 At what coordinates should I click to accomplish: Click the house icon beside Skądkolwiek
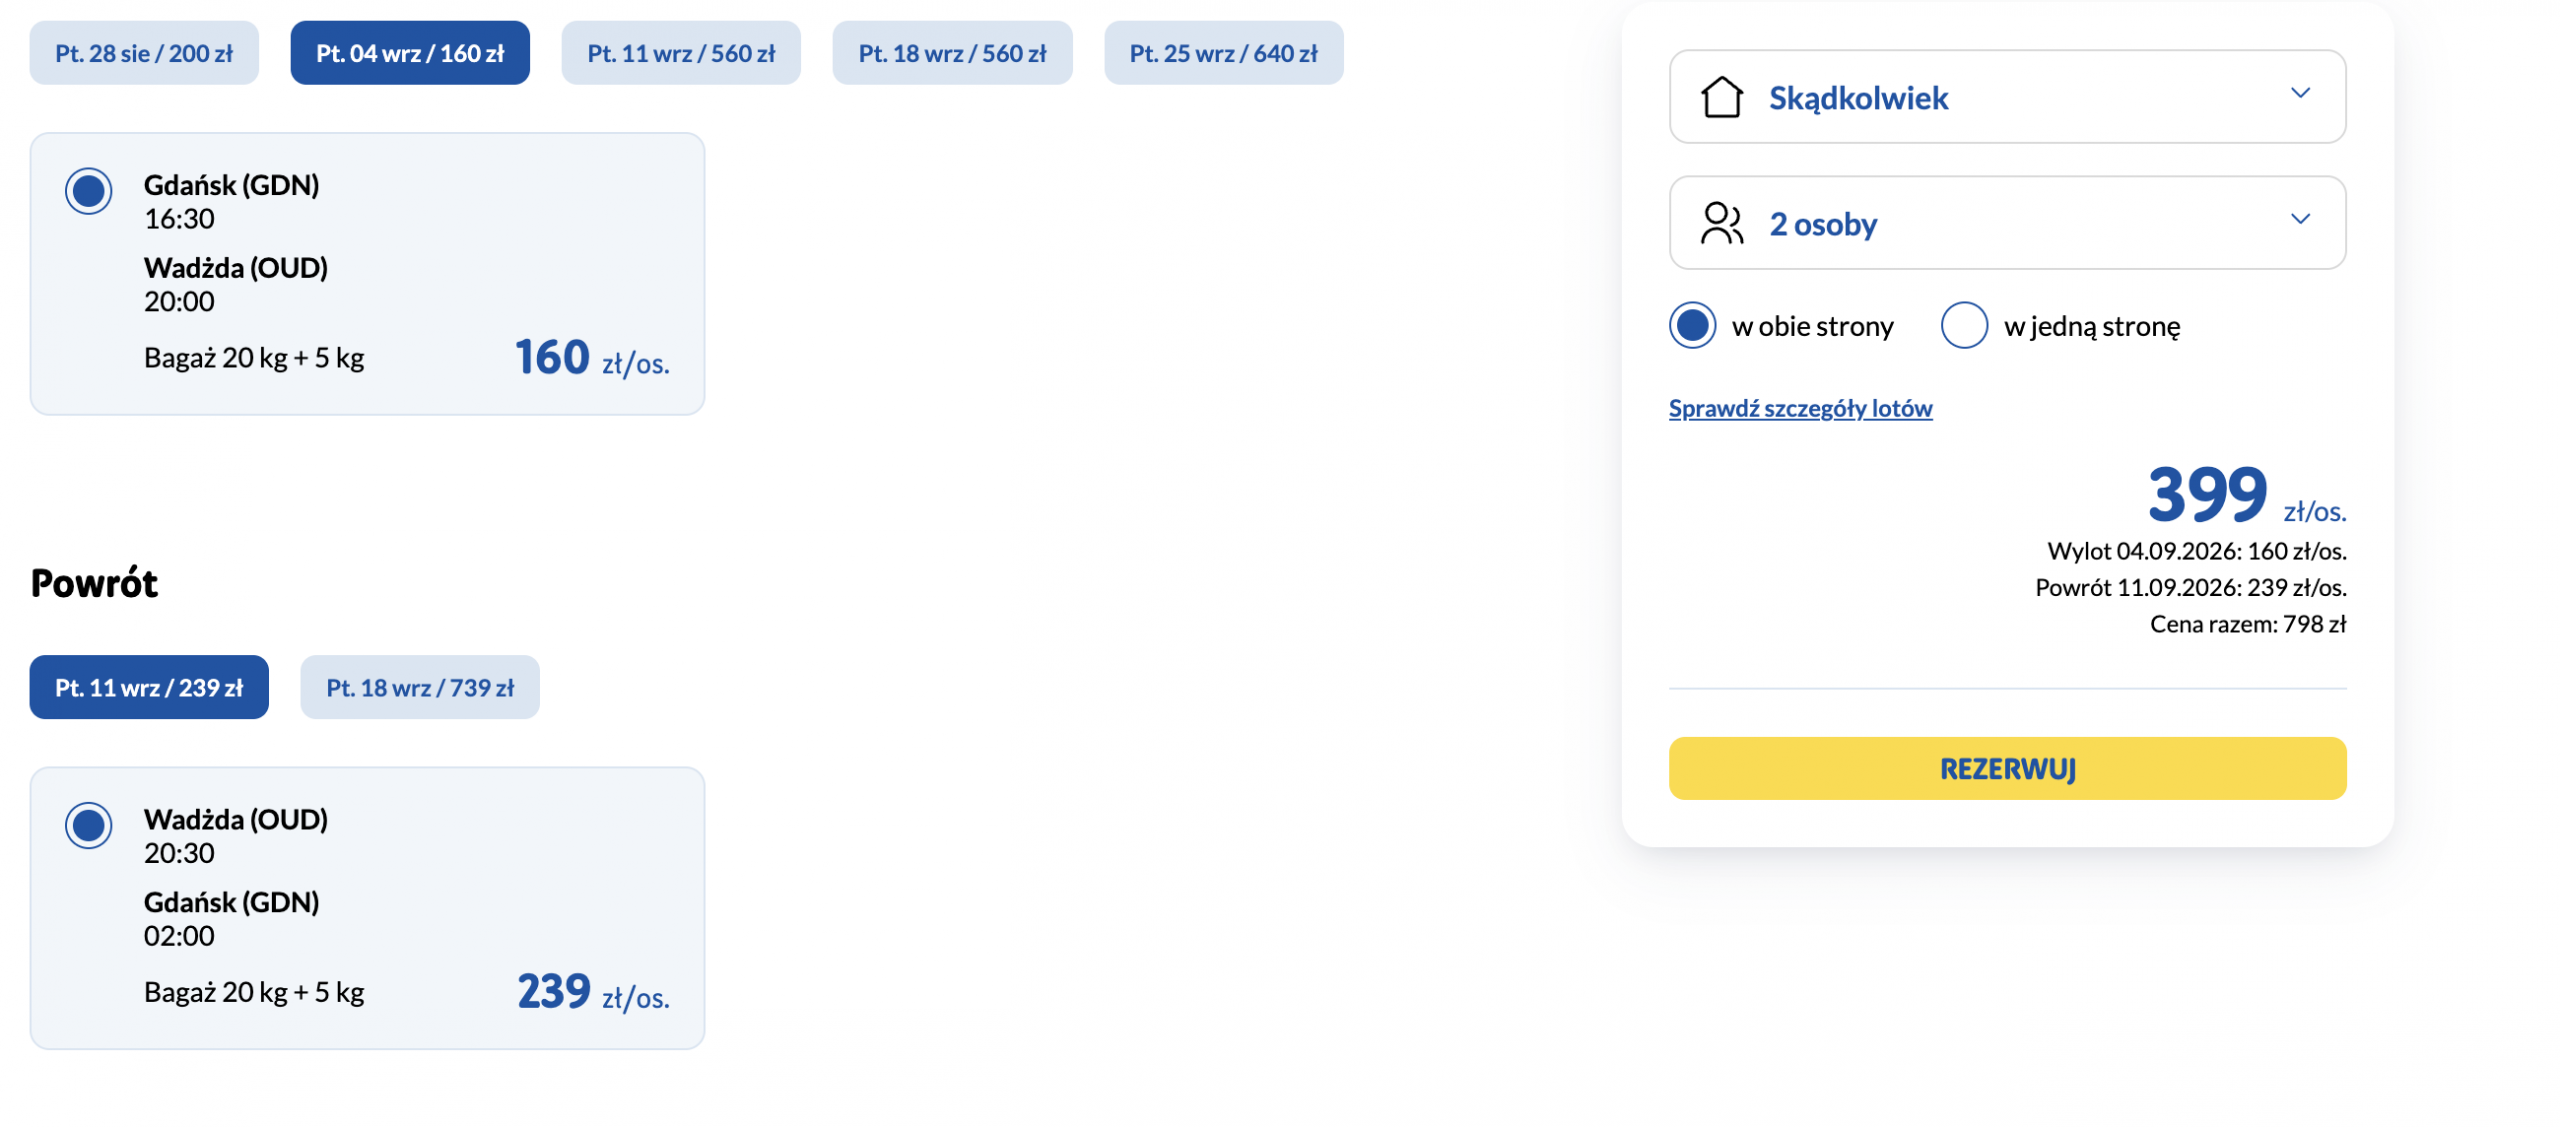pyautogui.click(x=1721, y=97)
